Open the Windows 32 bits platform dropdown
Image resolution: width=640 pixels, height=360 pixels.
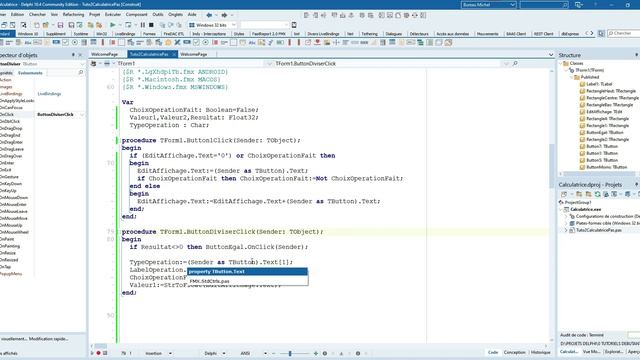click(x=234, y=25)
